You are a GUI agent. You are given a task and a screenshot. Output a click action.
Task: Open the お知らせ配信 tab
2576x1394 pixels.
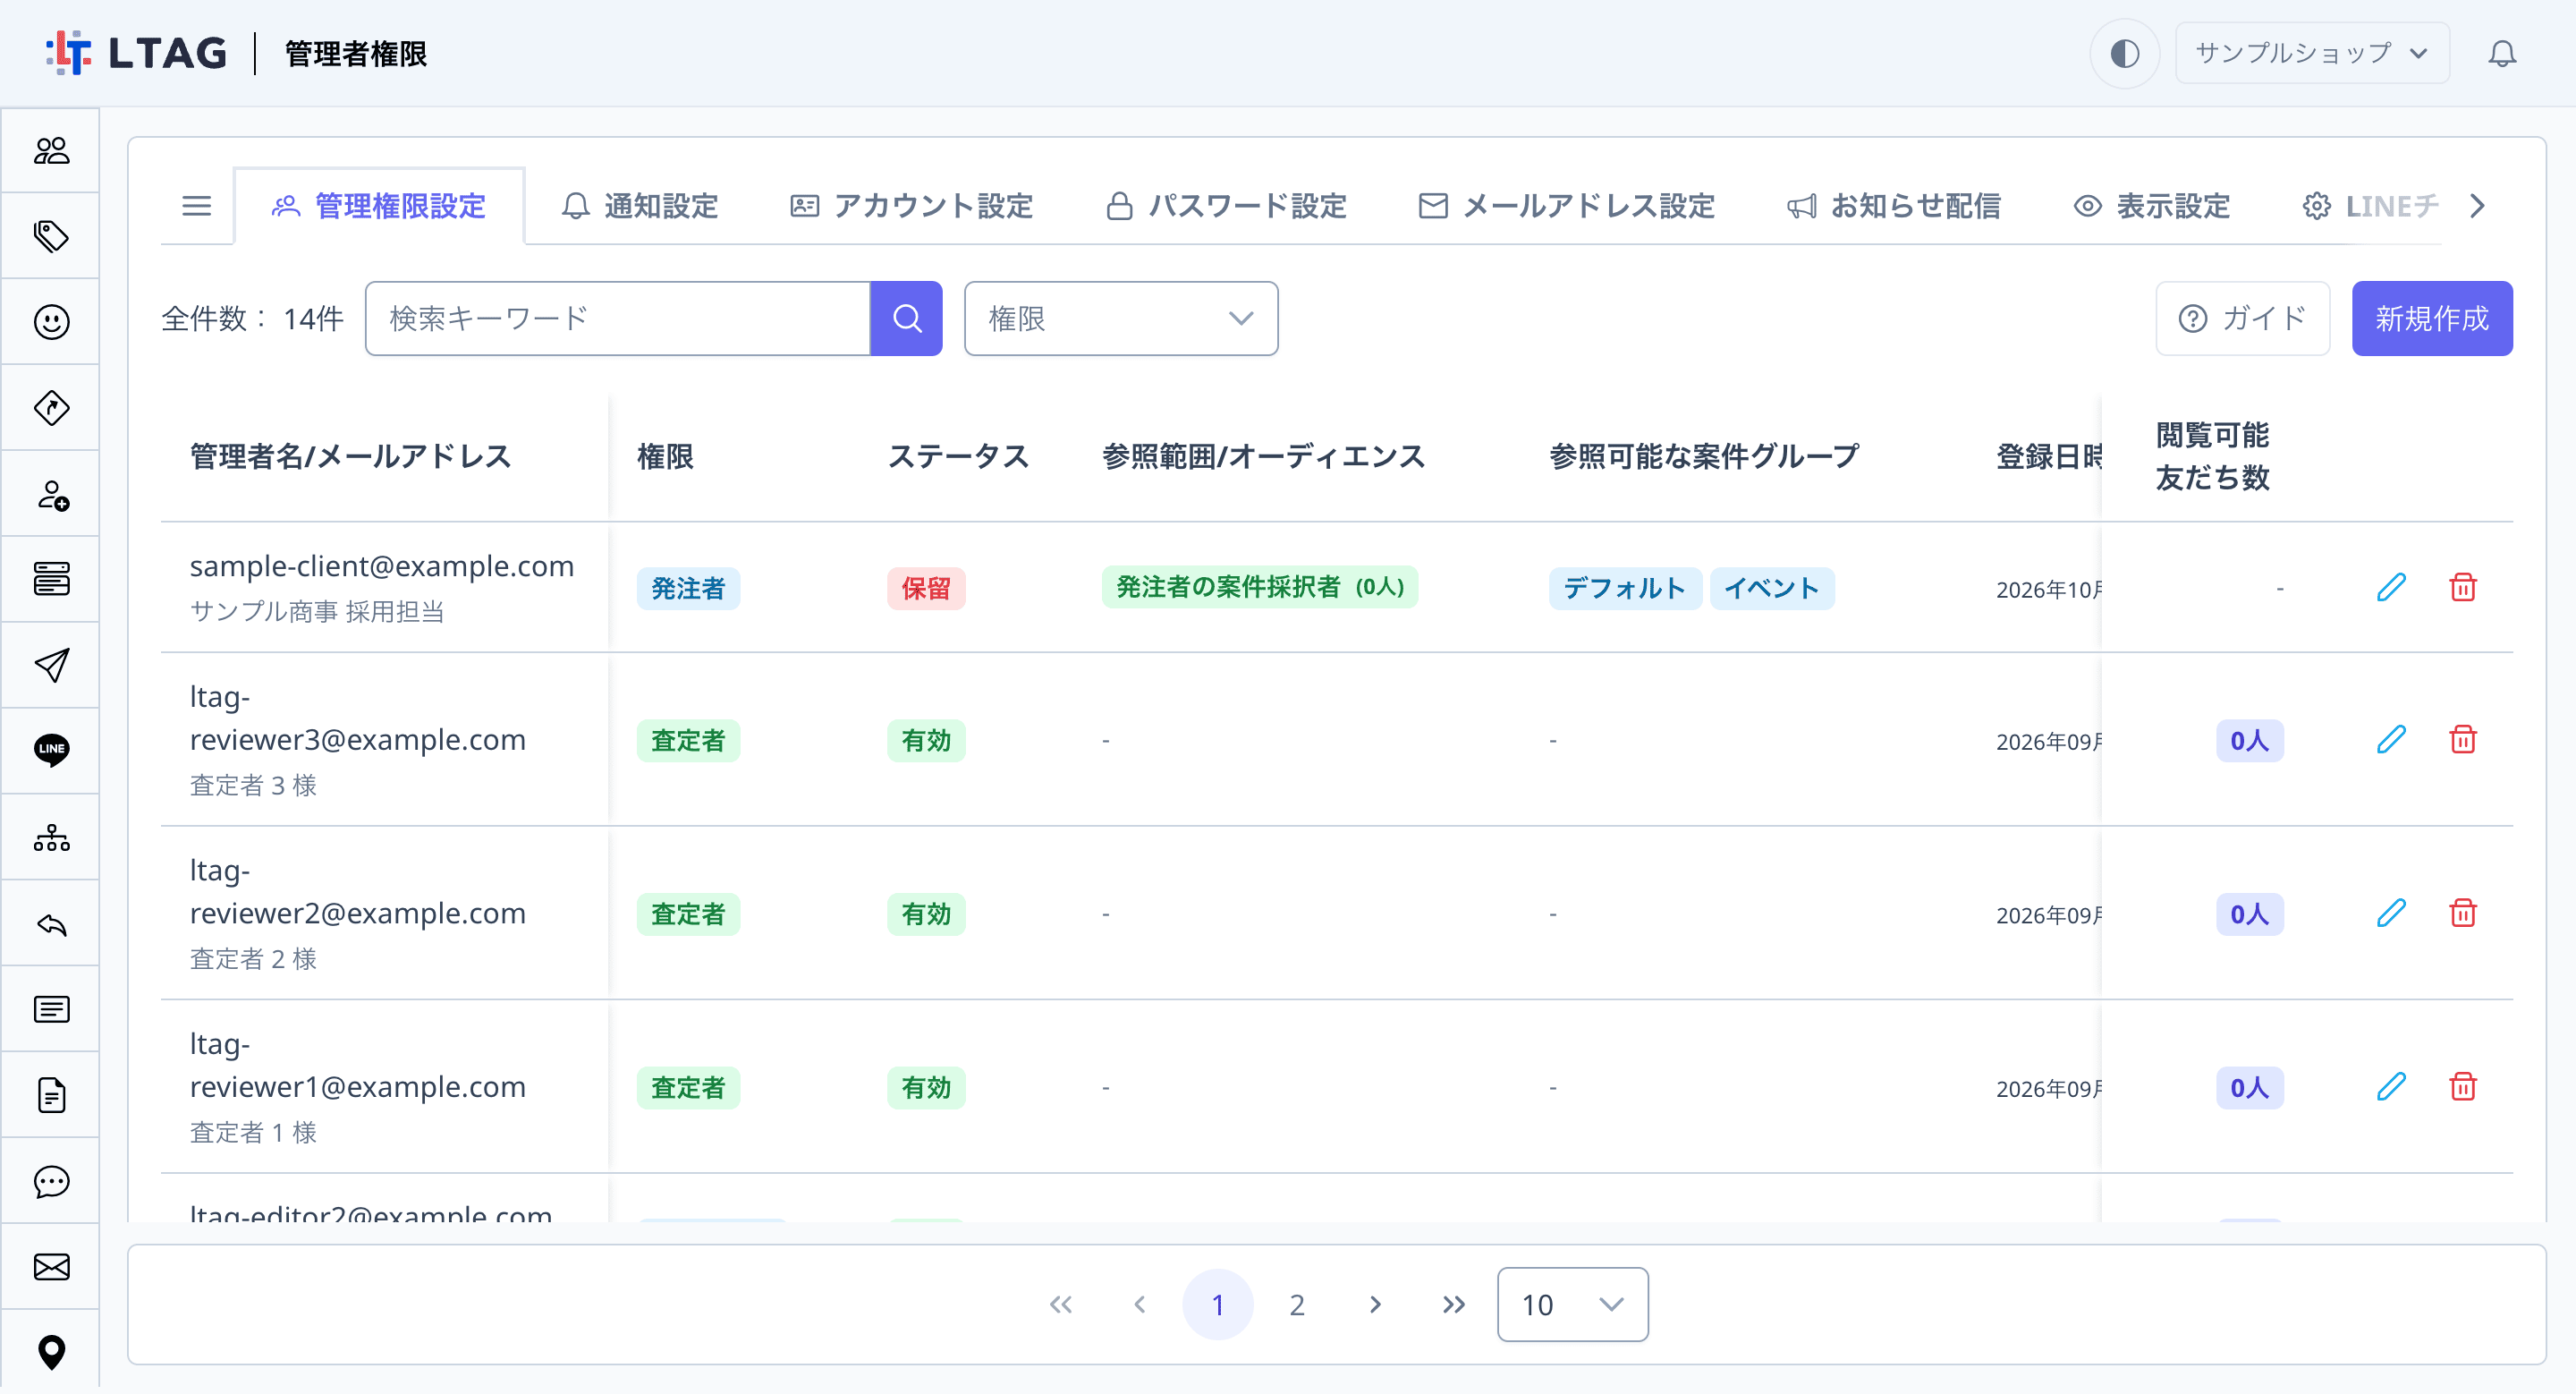(1894, 206)
